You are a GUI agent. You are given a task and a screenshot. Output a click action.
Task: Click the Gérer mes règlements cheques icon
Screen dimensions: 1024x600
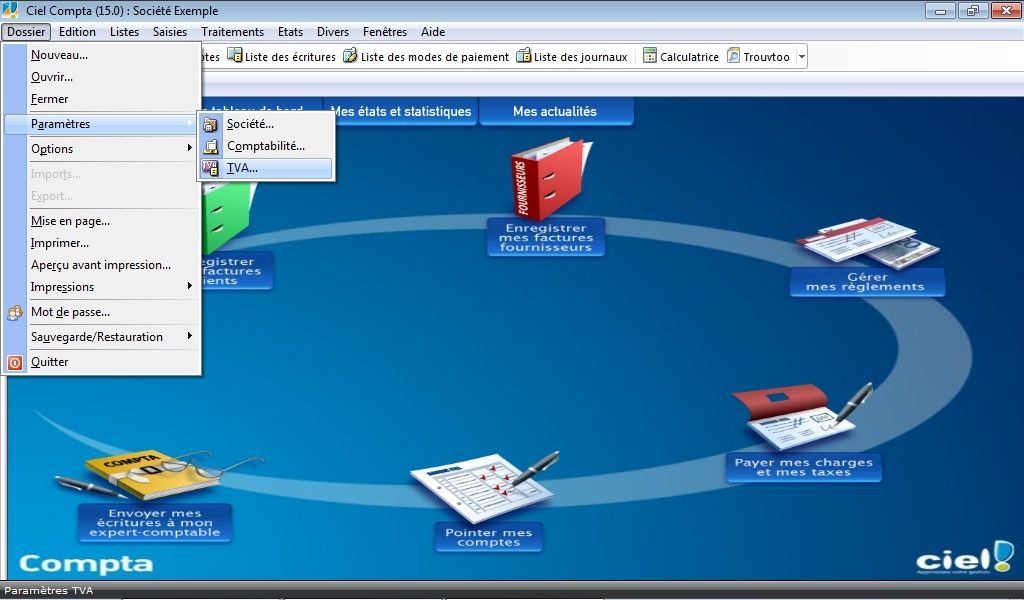868,243
